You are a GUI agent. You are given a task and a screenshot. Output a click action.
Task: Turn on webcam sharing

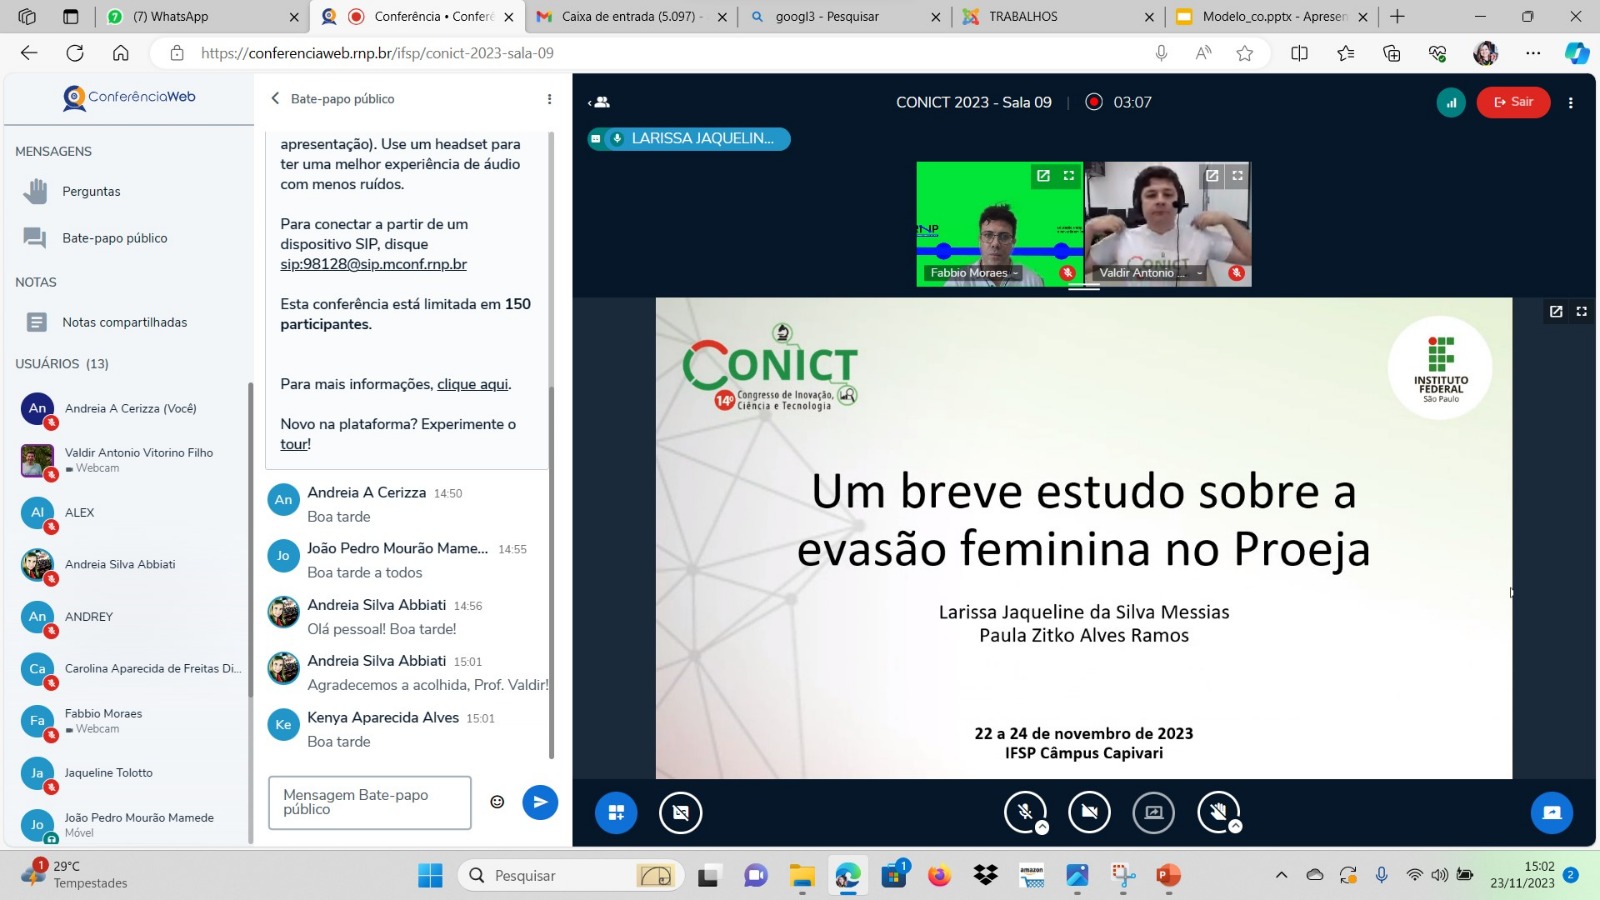(1089, 812)
